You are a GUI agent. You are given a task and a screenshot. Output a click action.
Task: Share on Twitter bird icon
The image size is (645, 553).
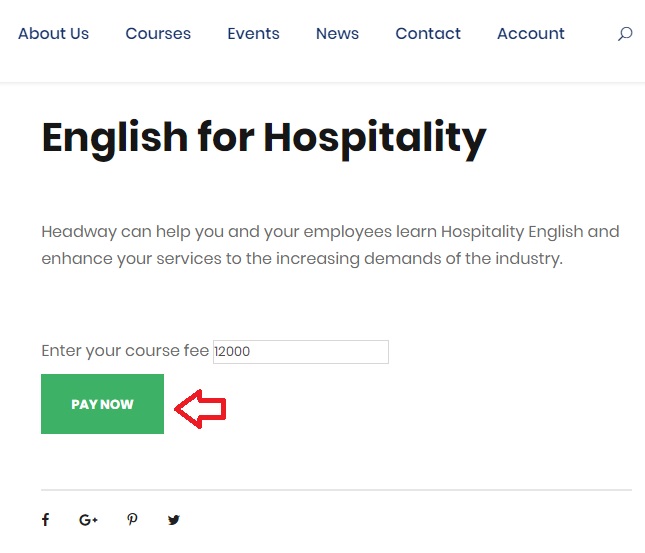click(174, 520)
